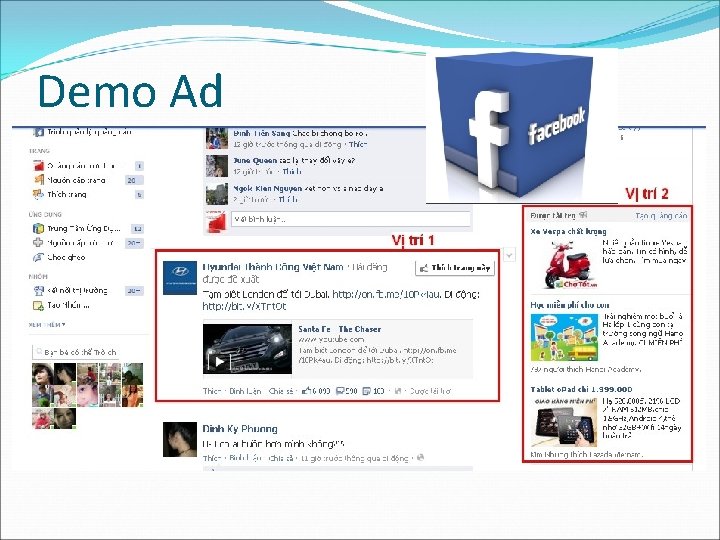Click Bình luận under the Hyundai post
Screen dimensions: 720x540
[245, 391]
